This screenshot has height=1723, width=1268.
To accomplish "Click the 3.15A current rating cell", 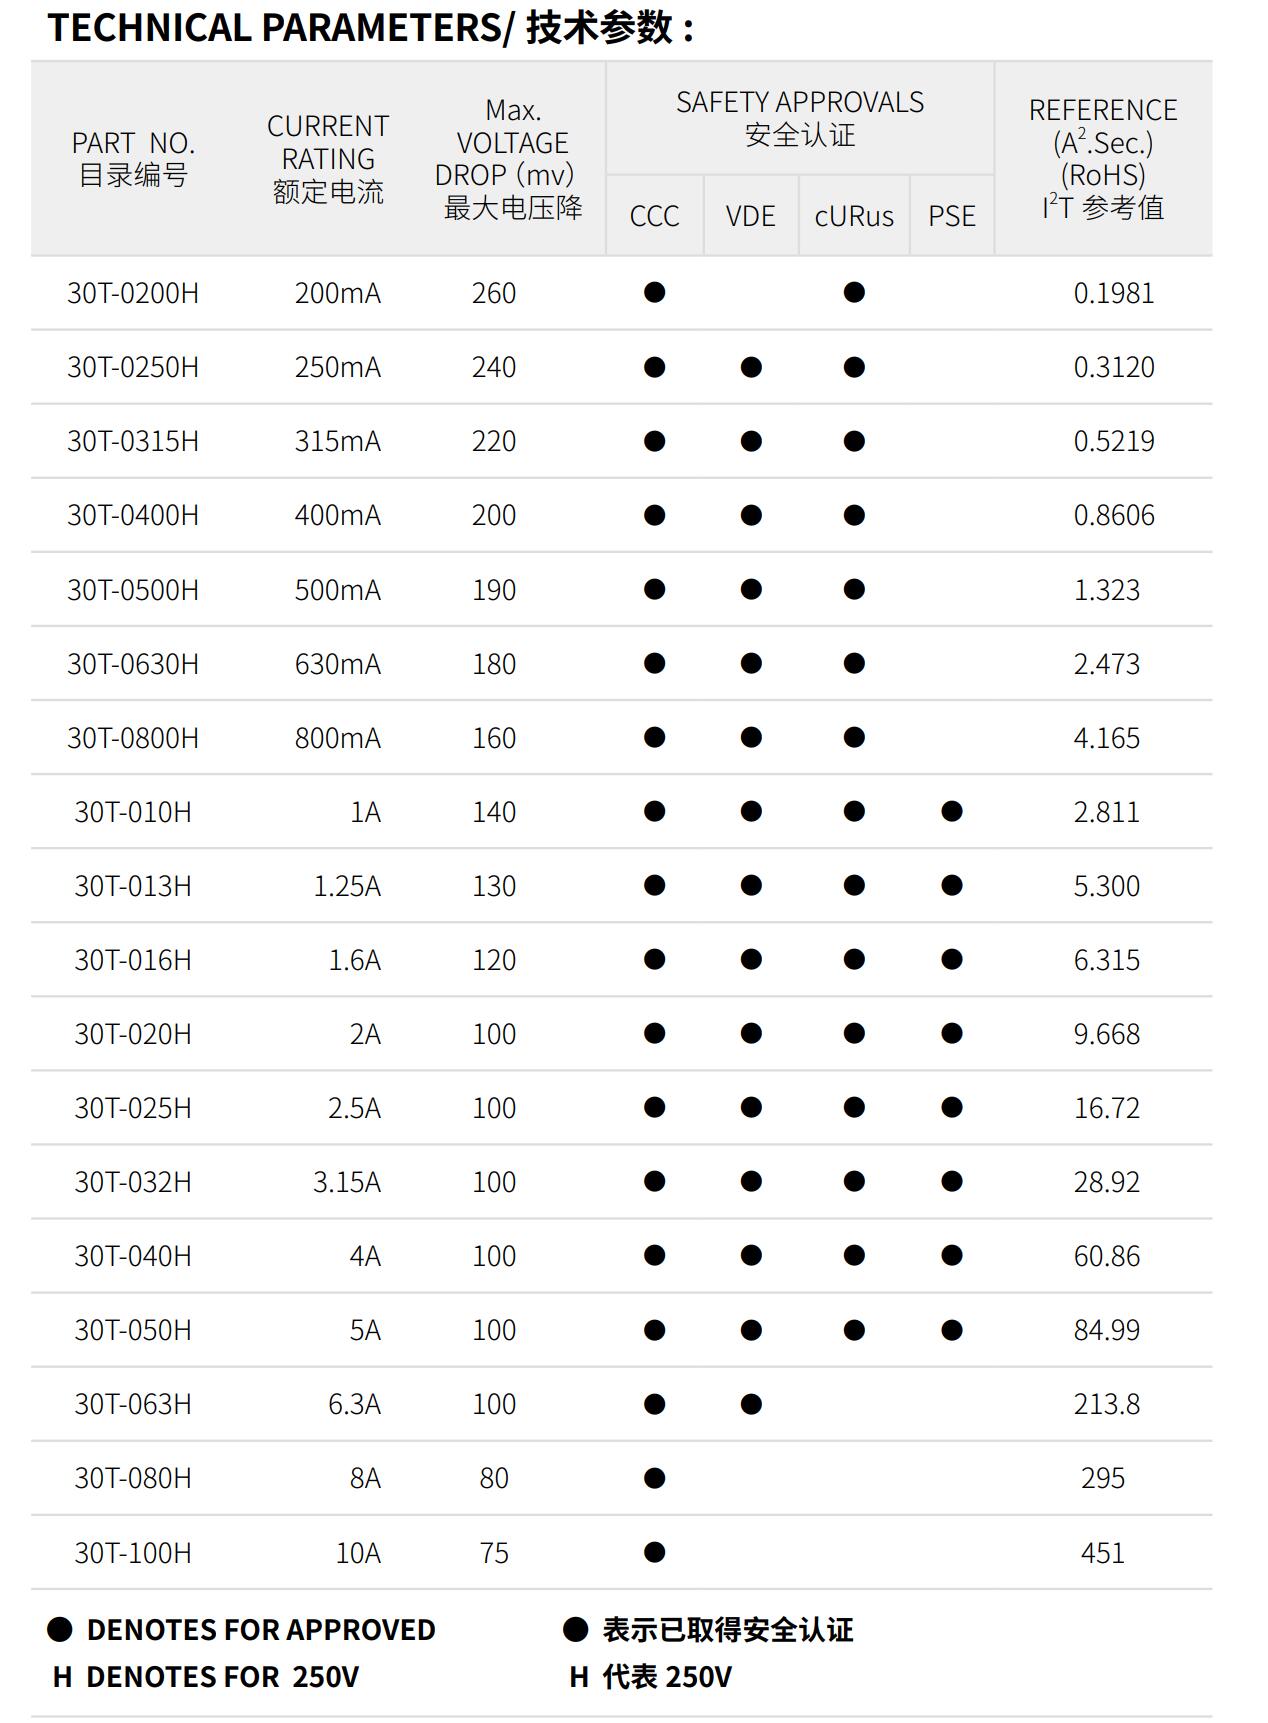I will coord(346,1182).
